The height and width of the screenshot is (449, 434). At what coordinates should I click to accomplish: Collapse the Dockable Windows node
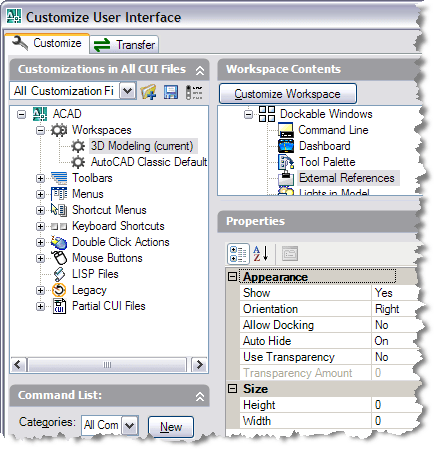click(x=248, y=115)
